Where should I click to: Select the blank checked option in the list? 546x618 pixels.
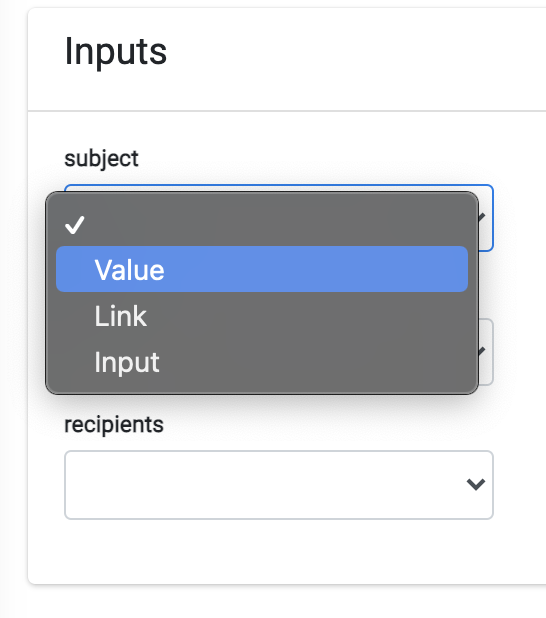[x=262, y=225]
